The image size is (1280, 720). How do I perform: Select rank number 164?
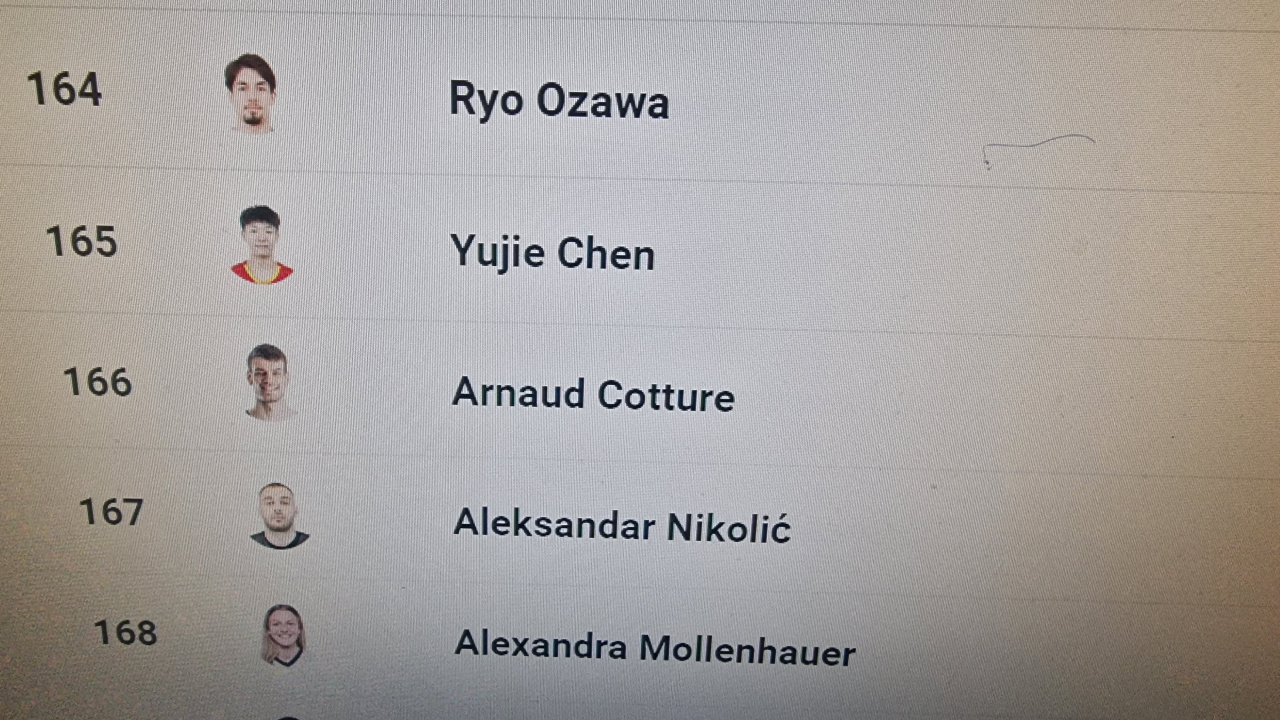tap(64, 89)
